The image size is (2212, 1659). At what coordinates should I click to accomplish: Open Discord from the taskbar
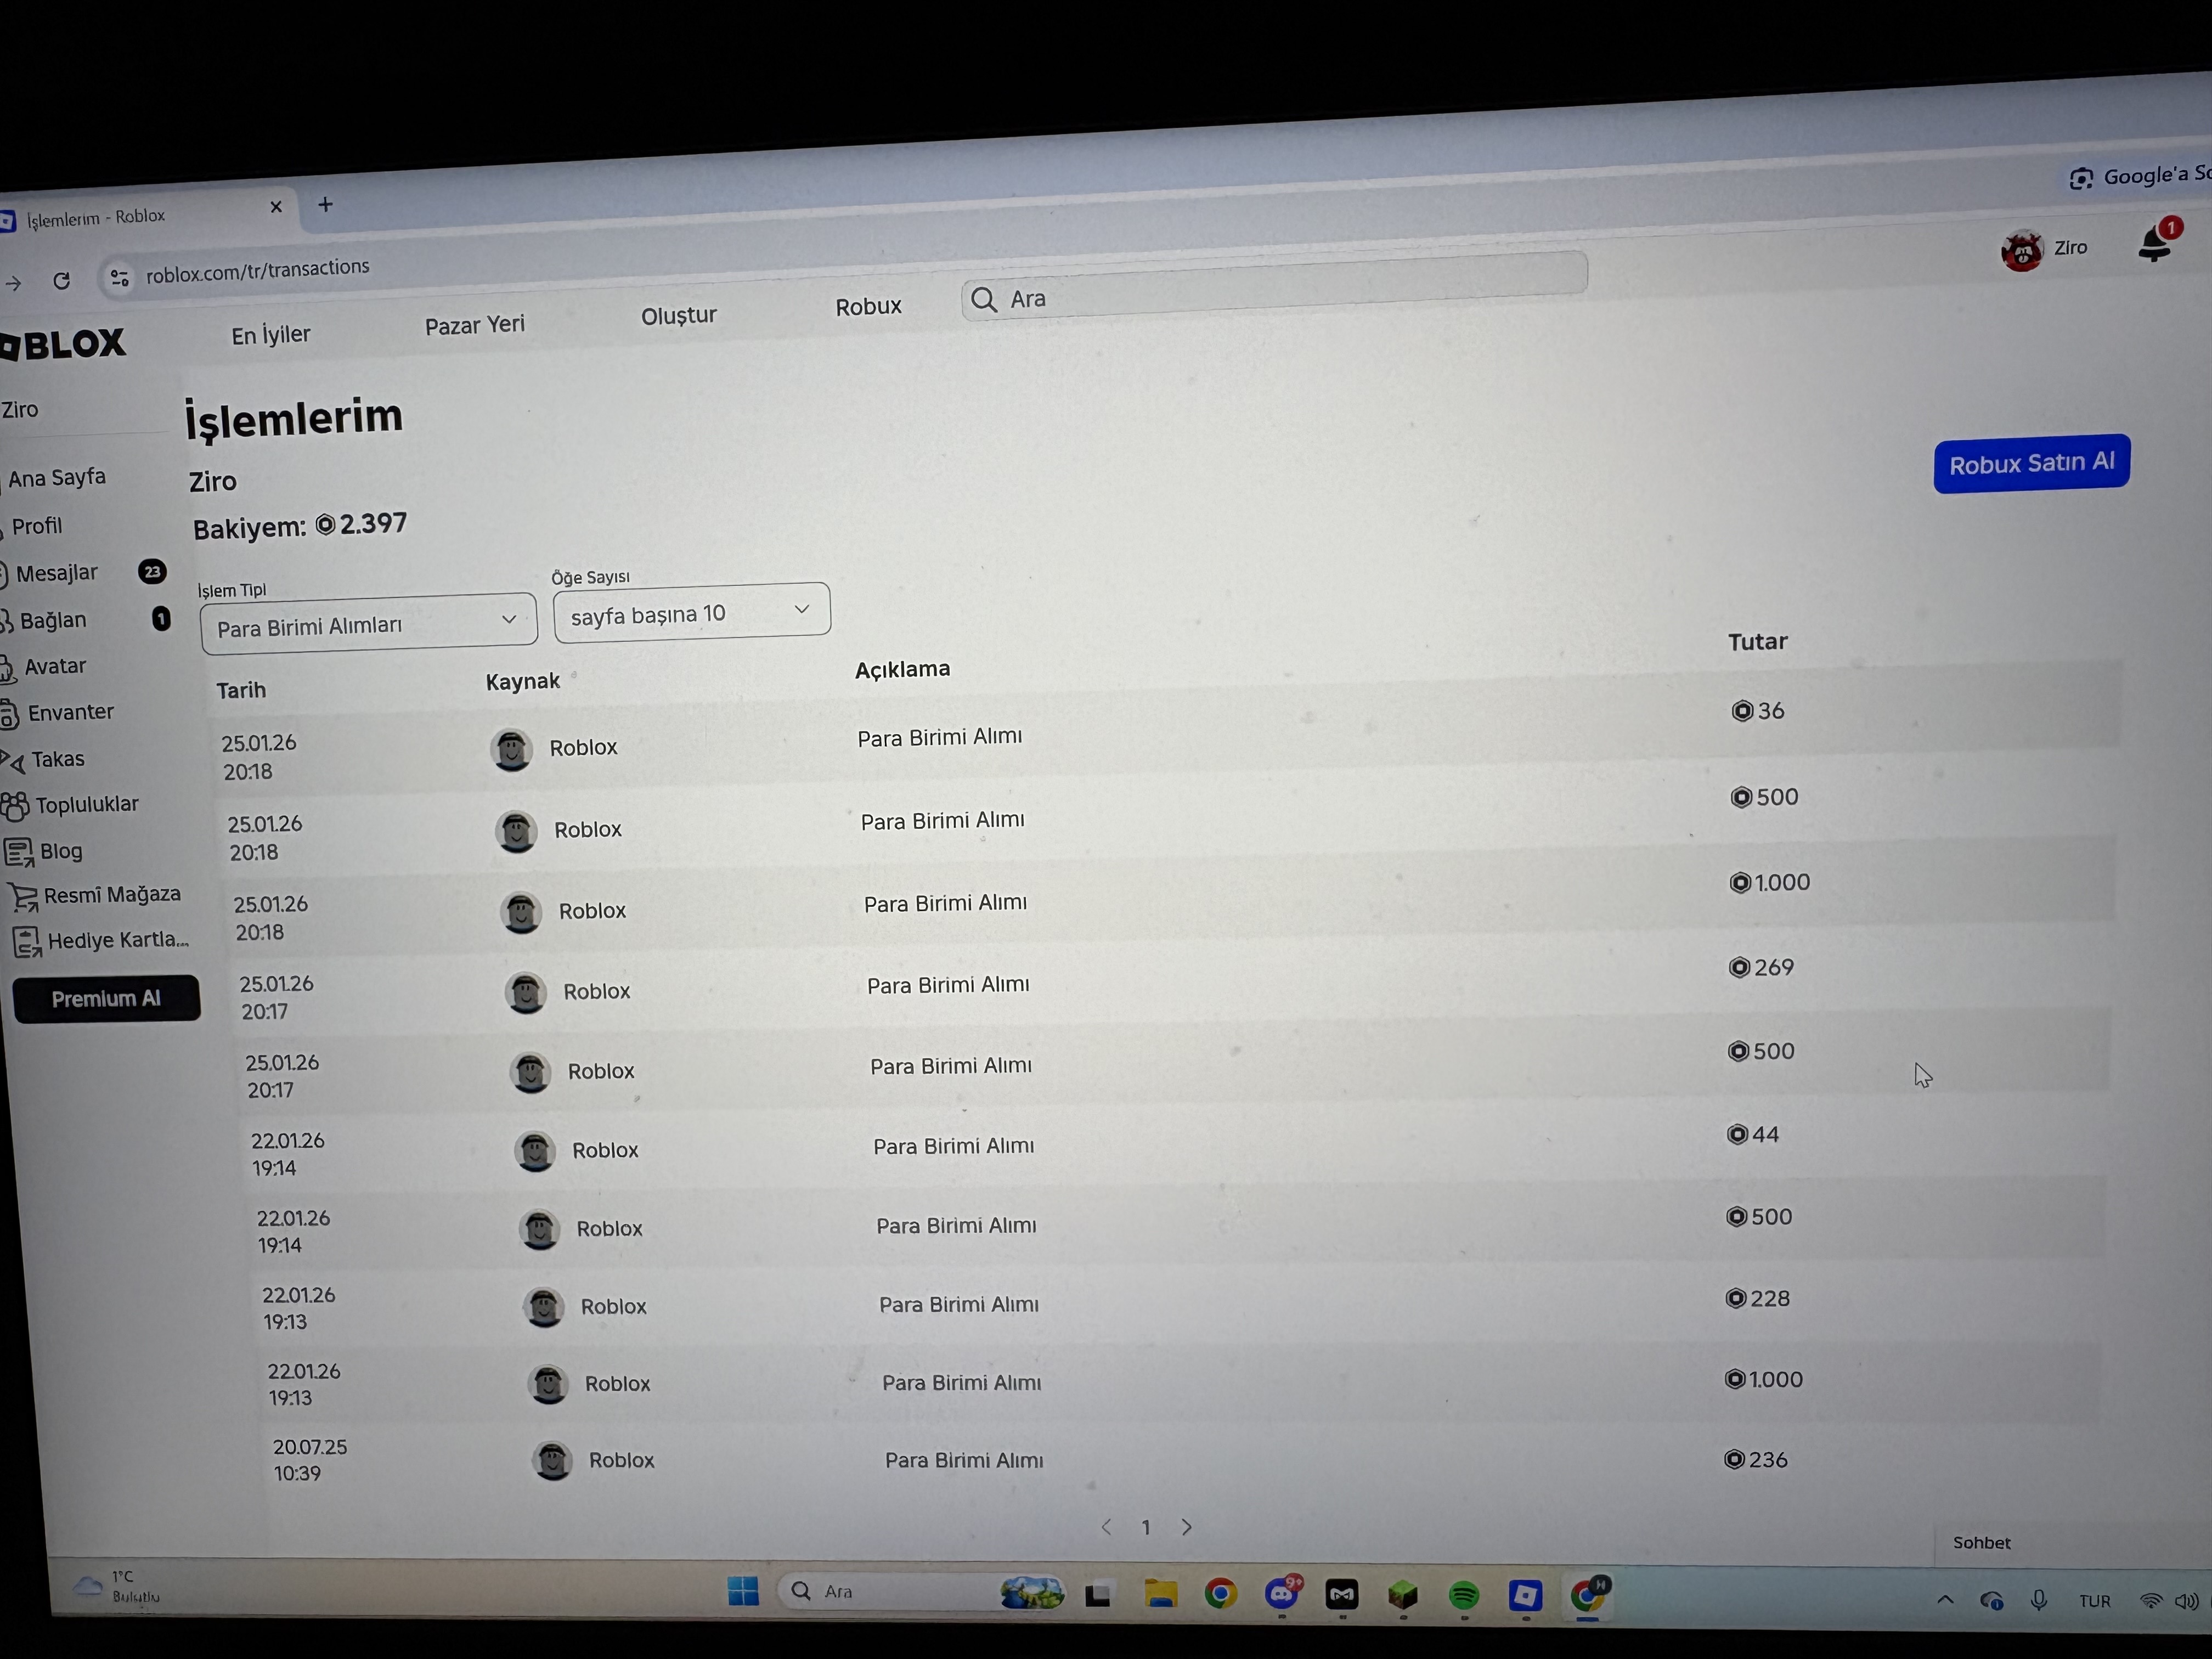[1281, 1593]
